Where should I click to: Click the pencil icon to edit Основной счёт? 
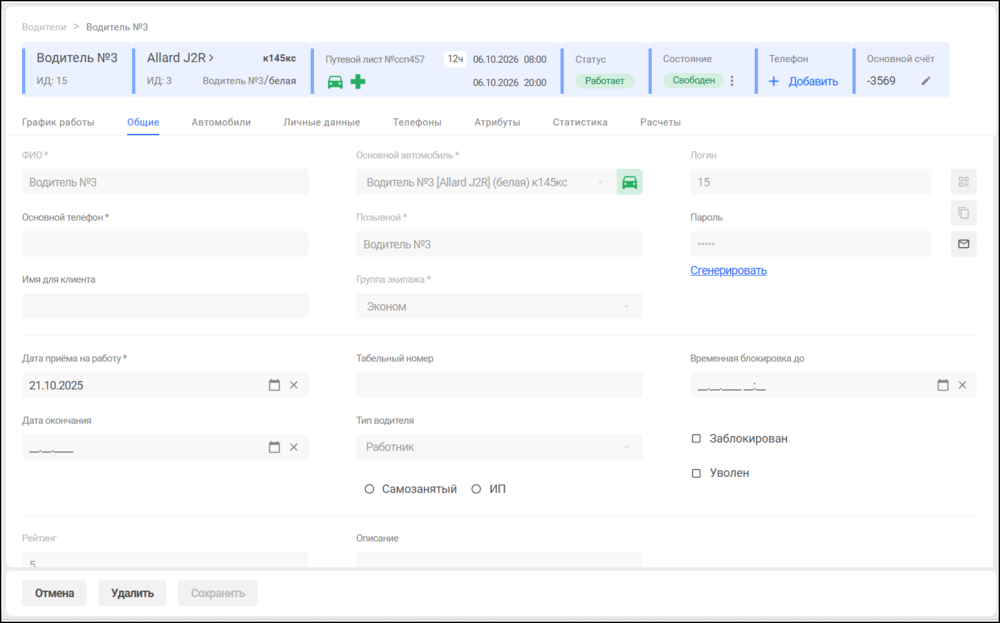[926, 81]
